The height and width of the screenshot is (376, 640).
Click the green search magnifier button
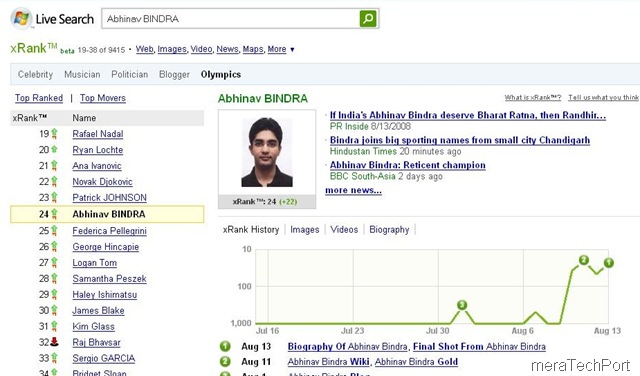[x=368, y=18]
